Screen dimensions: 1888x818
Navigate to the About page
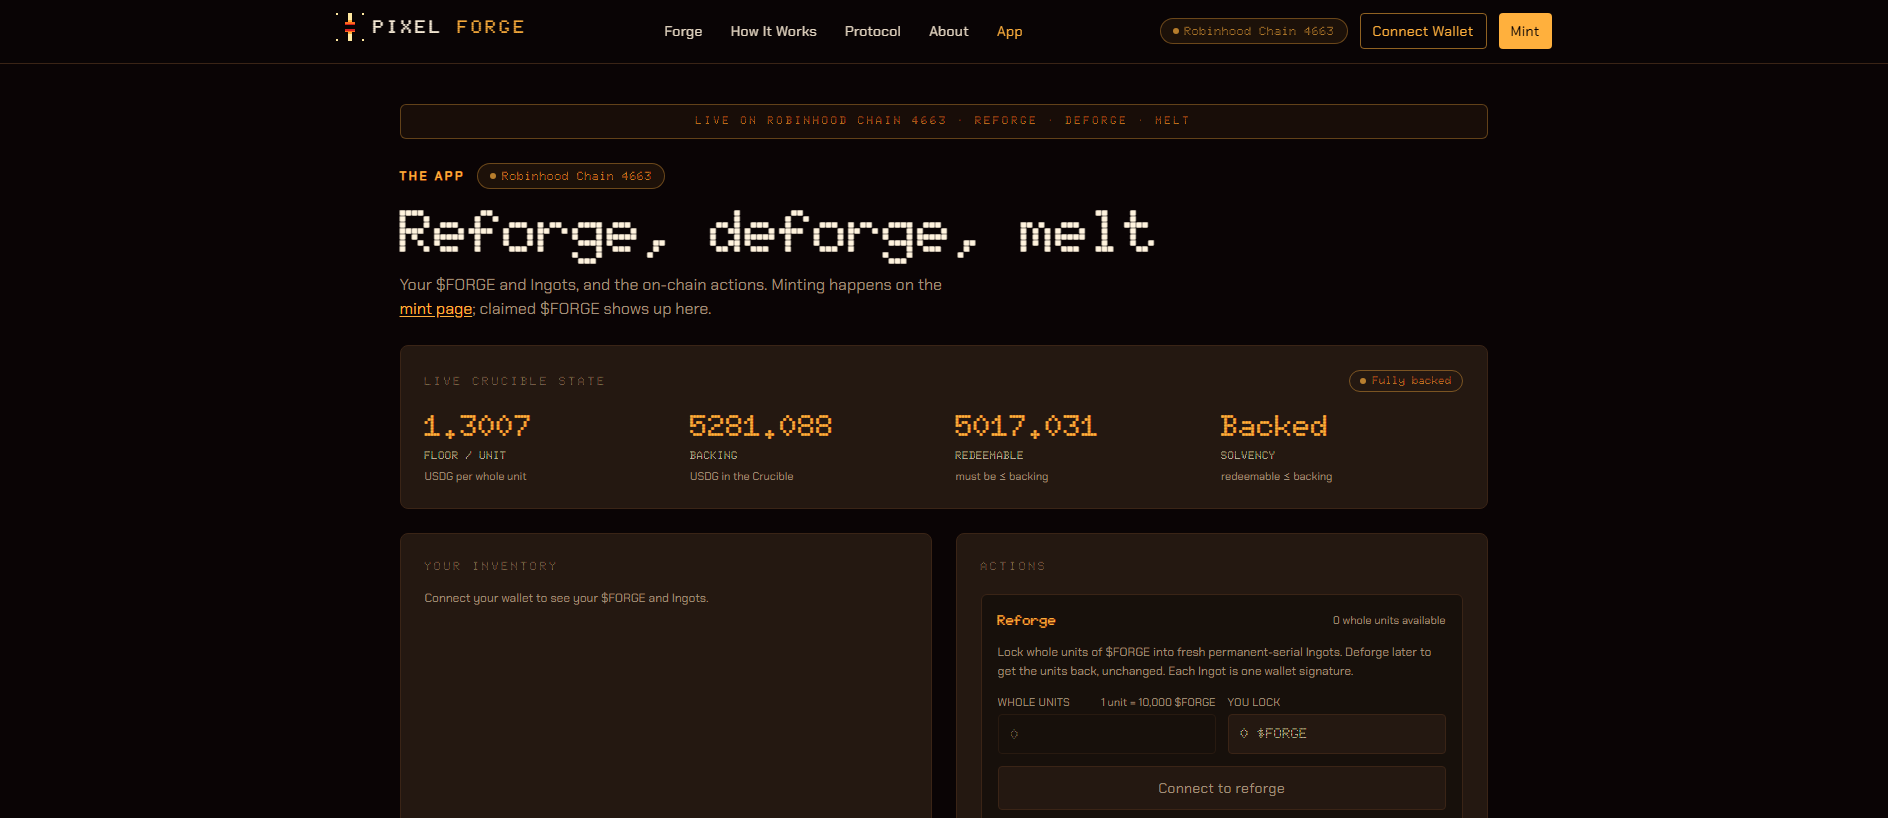pos(948,31)
